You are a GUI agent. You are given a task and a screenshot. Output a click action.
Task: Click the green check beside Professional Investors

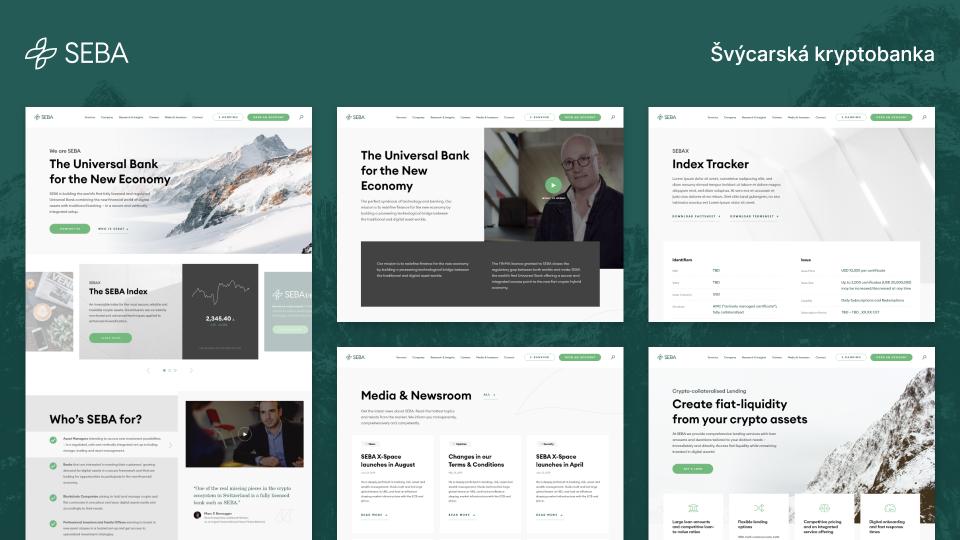coord(53,524)
